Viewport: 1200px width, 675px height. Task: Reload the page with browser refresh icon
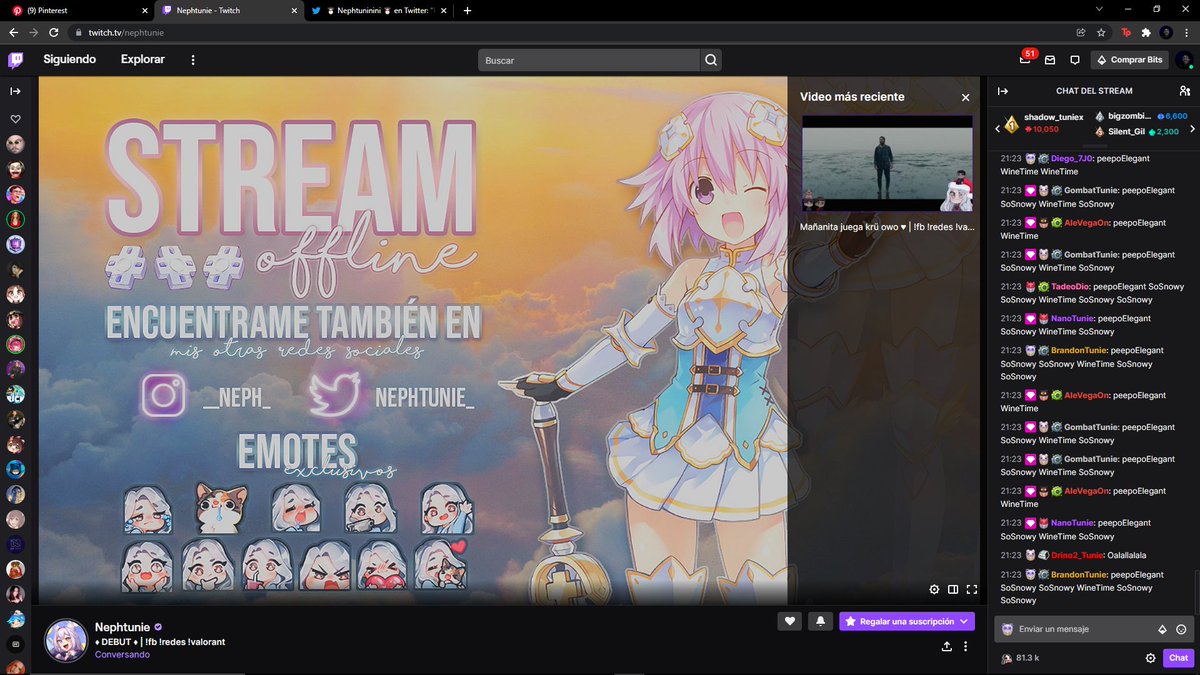coord(54,32)
